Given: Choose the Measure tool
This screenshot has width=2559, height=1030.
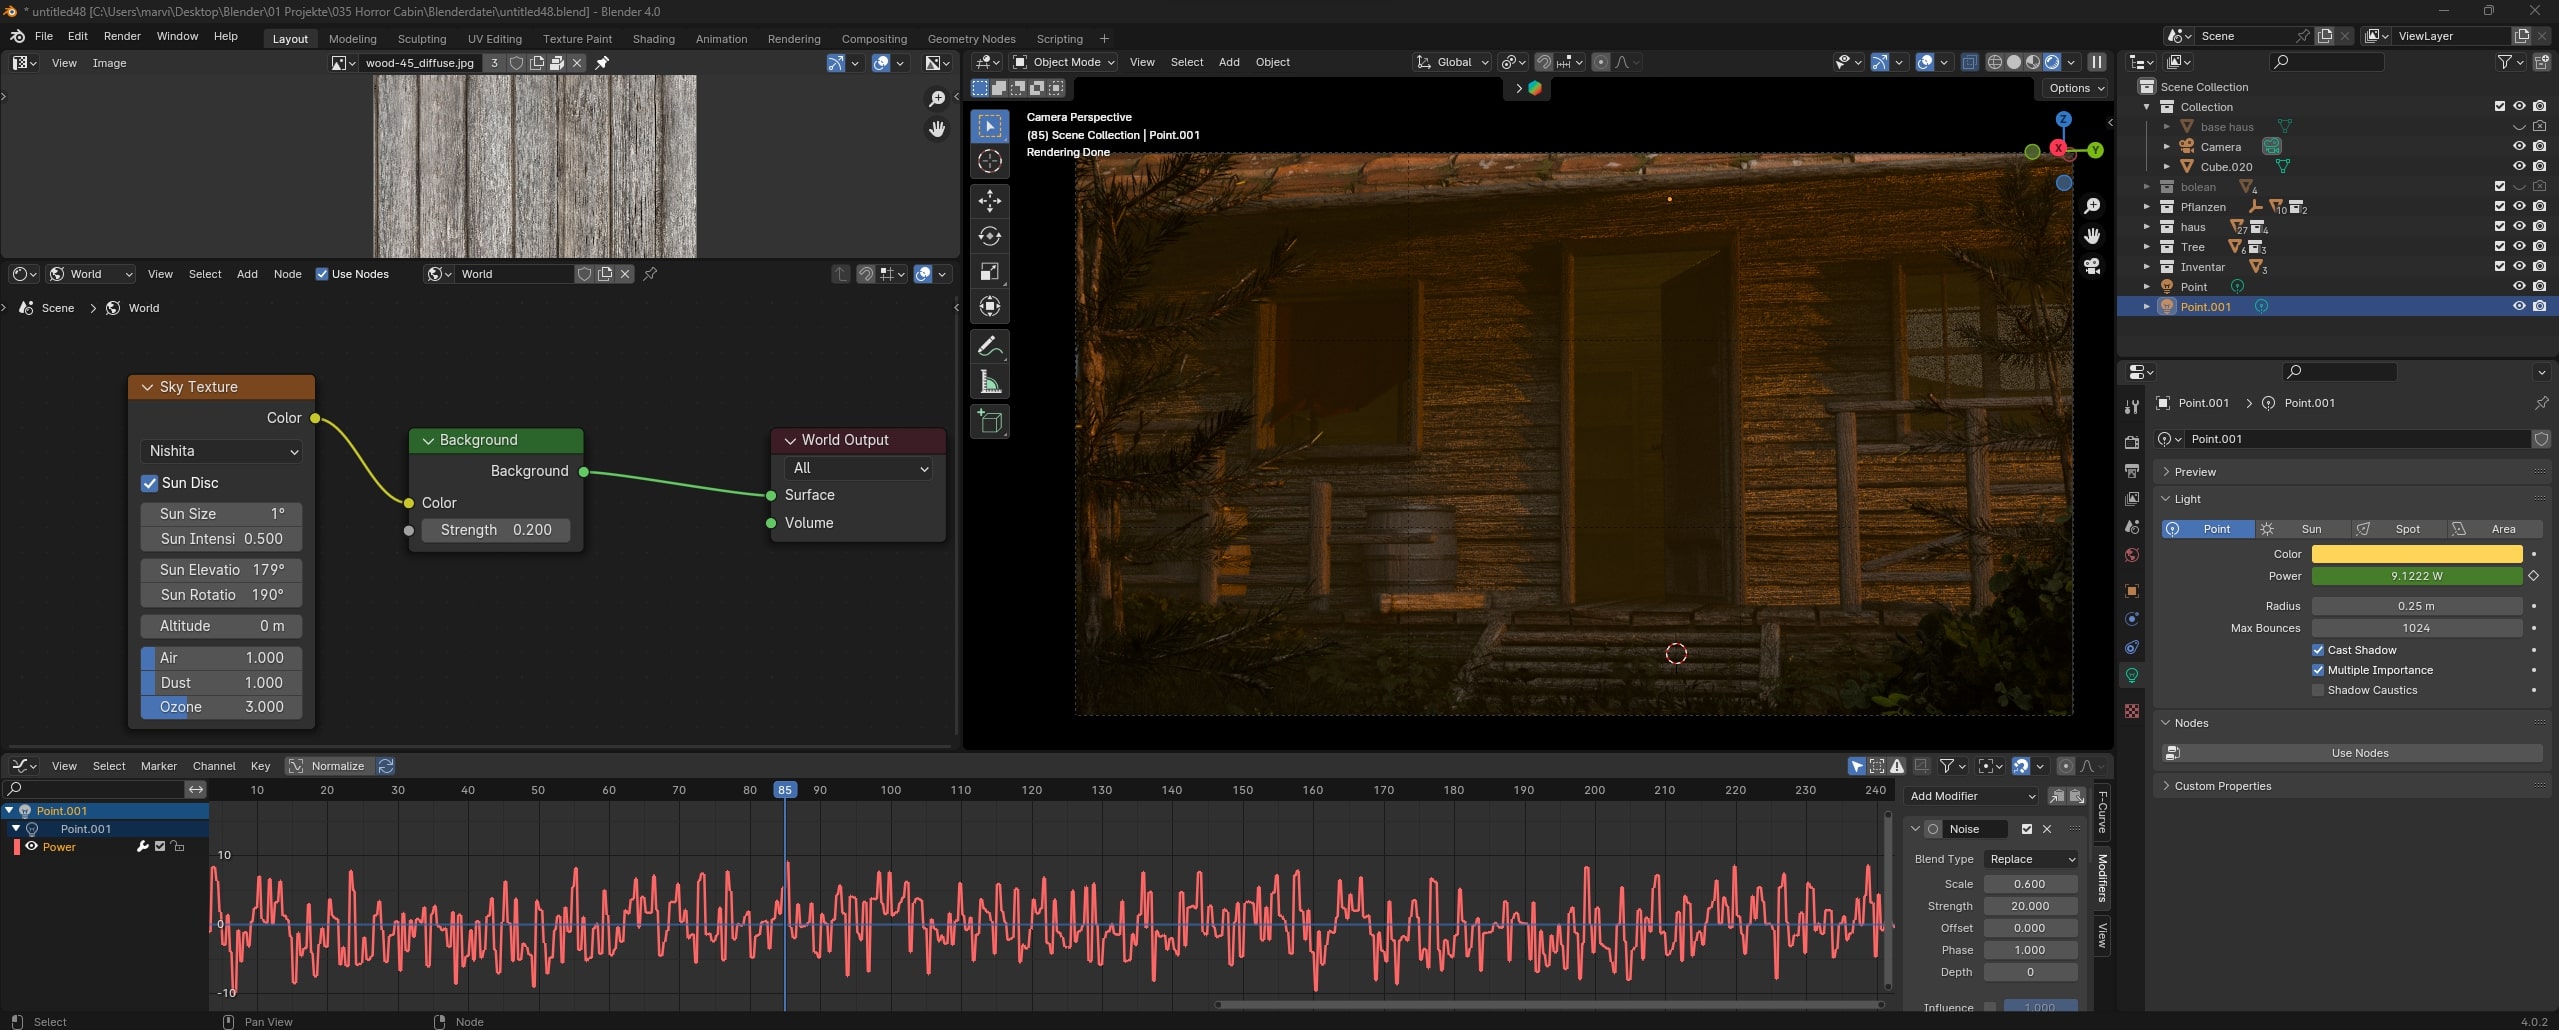Looking at the screenshot, I should pyautogui.click(x=989, y=382).
